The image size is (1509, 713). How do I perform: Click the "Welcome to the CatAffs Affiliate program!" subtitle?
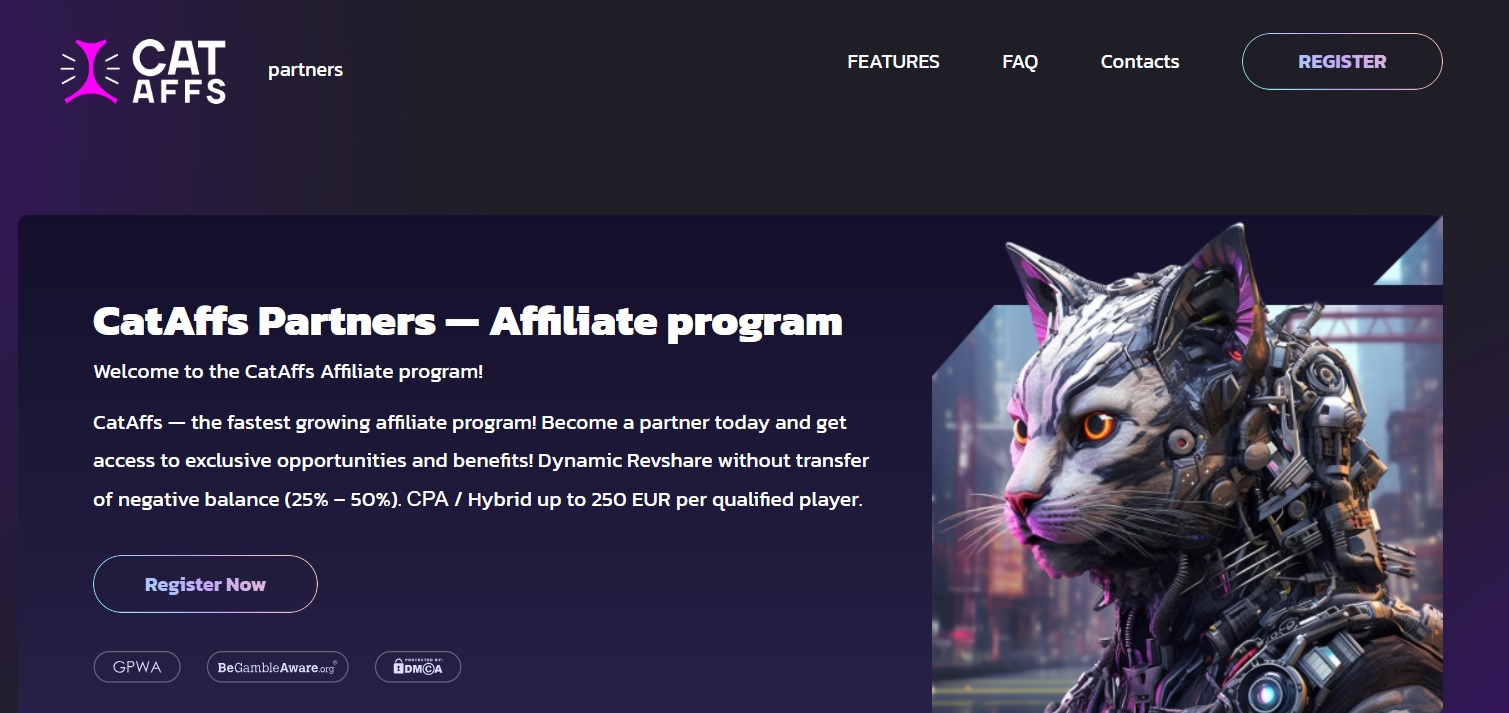[288, 372]
